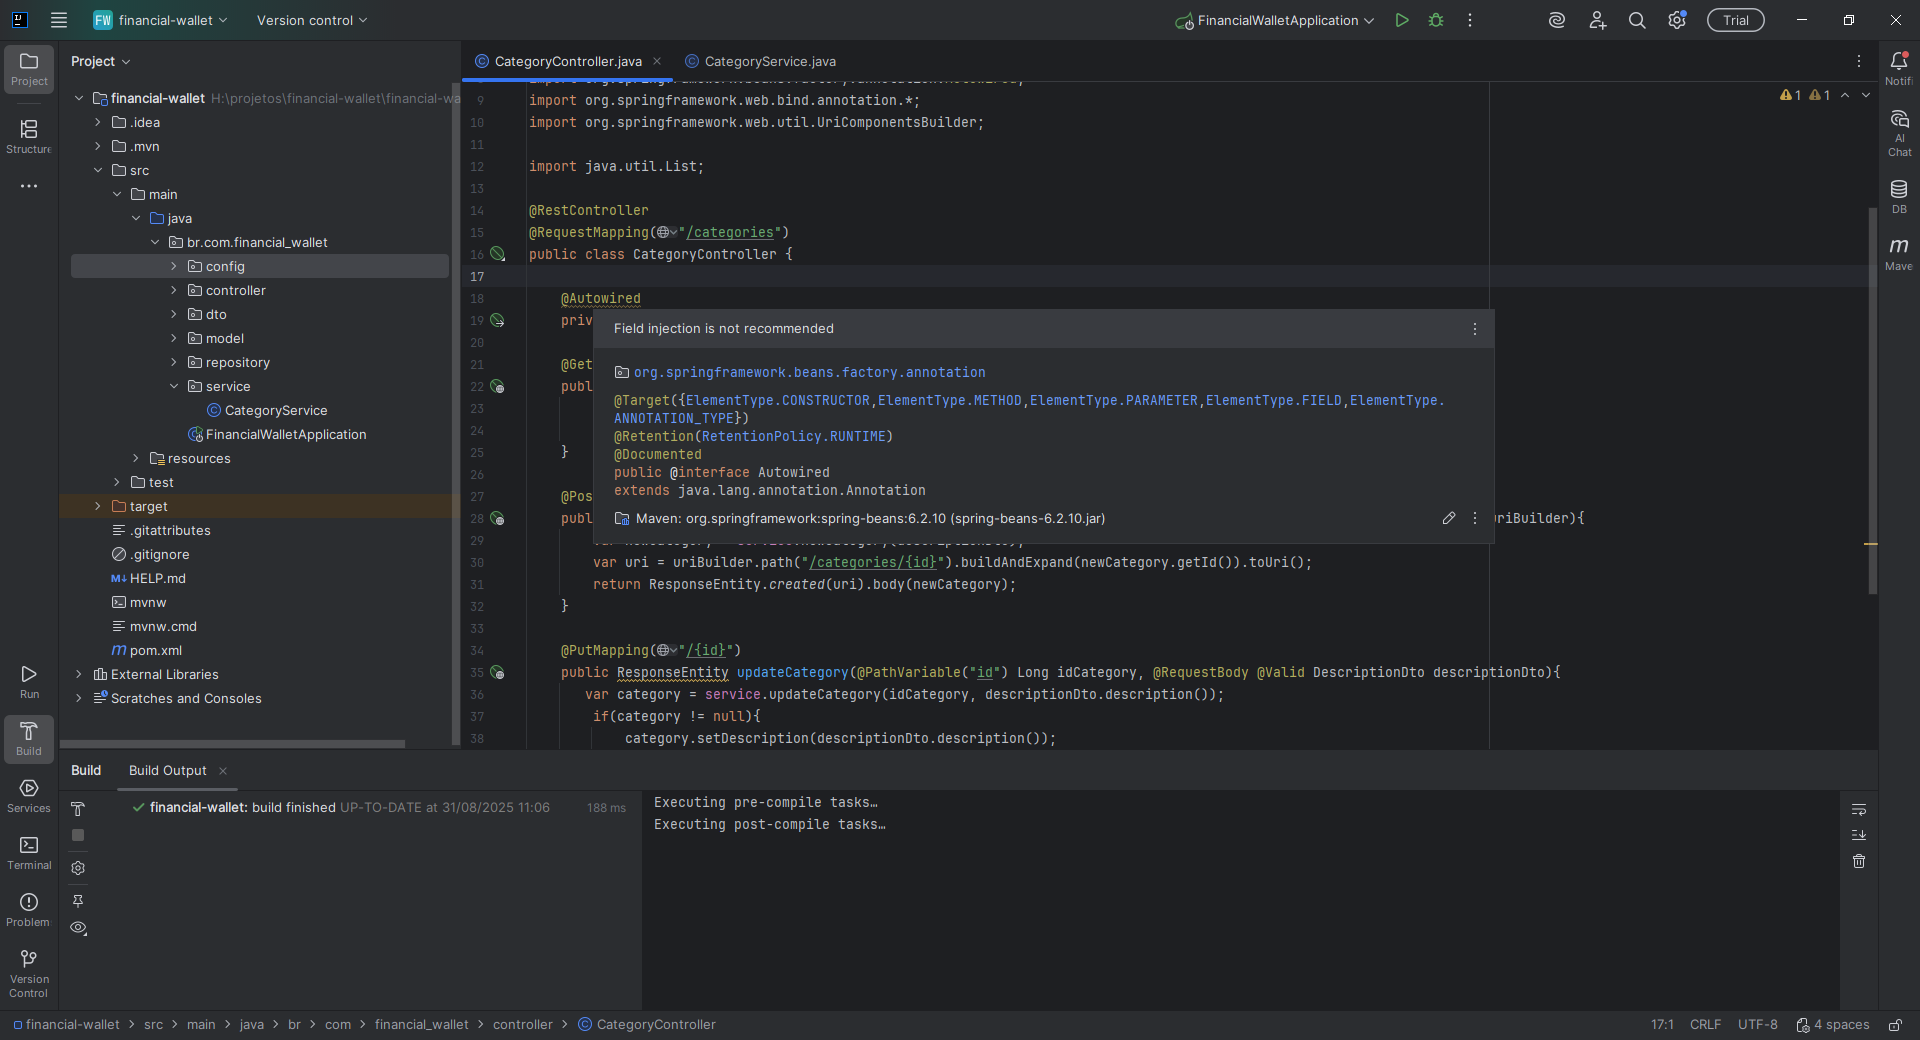This screenshot has width=1920, height=1040.
Task: Expand External Libraries node
Action: point(79,674)
